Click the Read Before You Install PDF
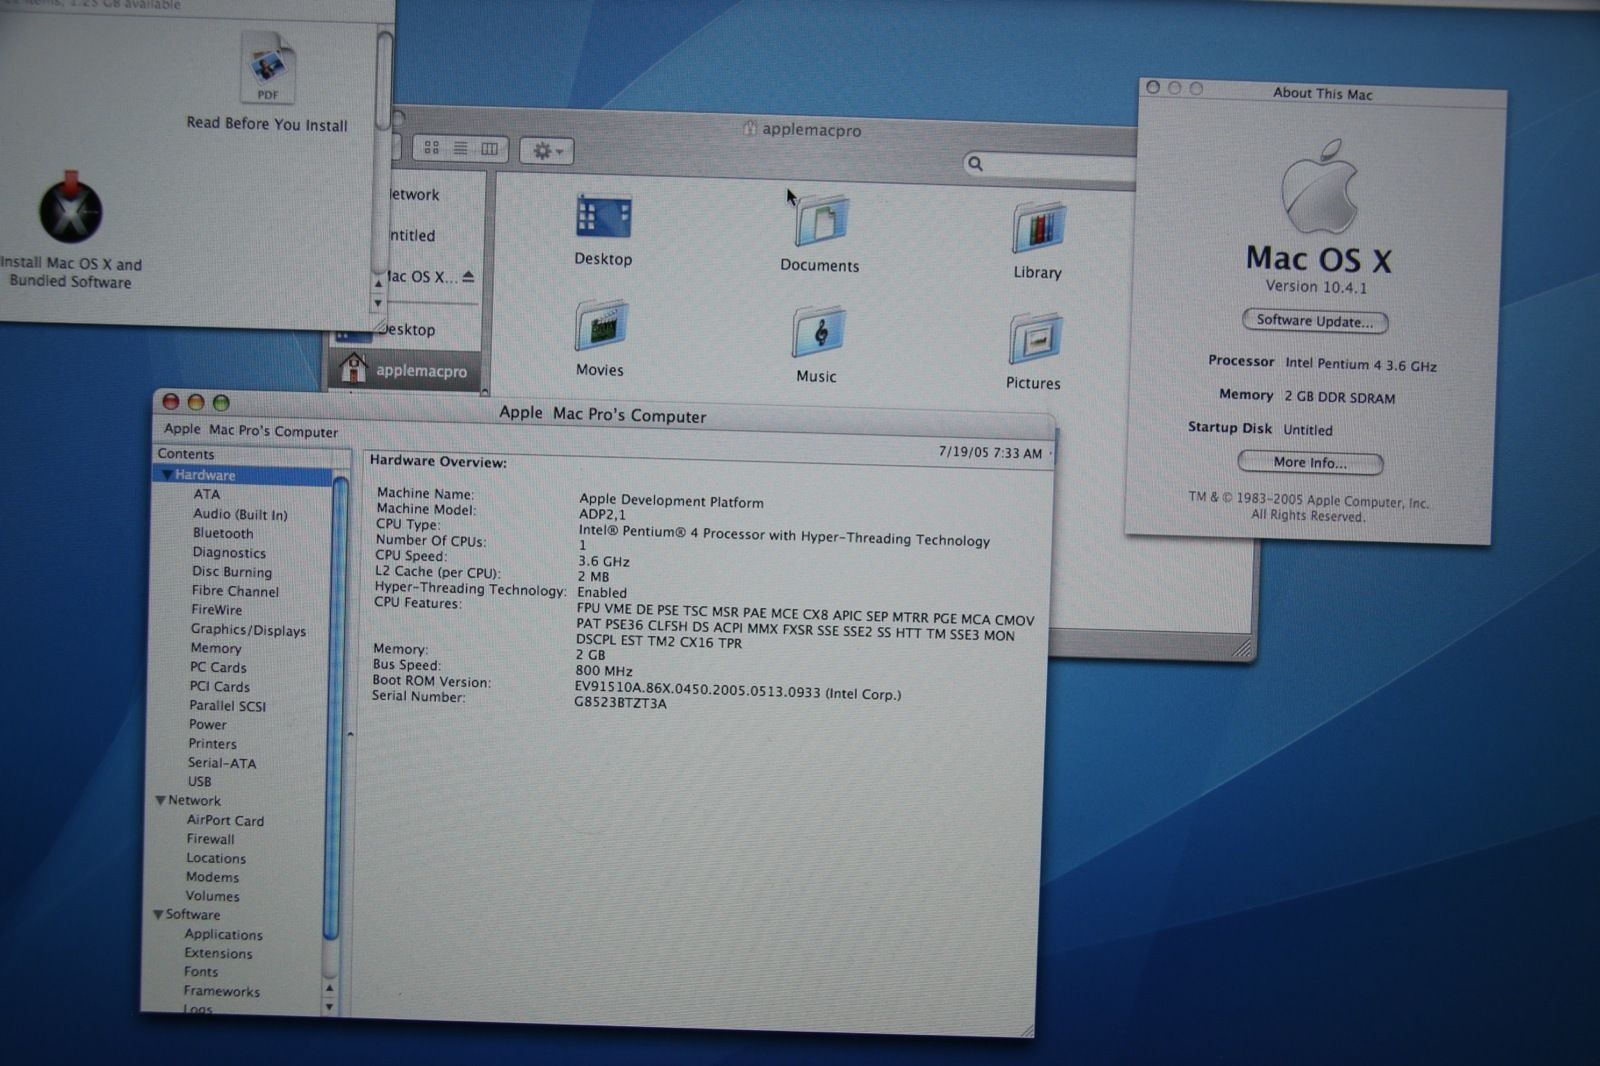 tap(267, 68)
